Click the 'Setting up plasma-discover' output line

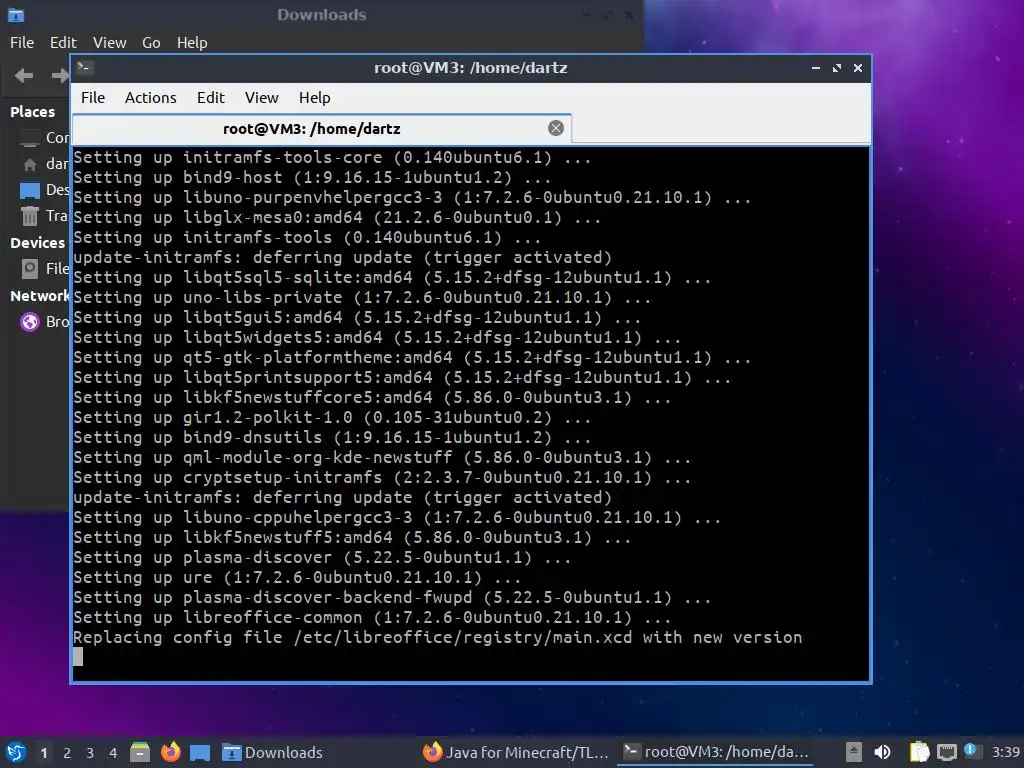point(322,557)
